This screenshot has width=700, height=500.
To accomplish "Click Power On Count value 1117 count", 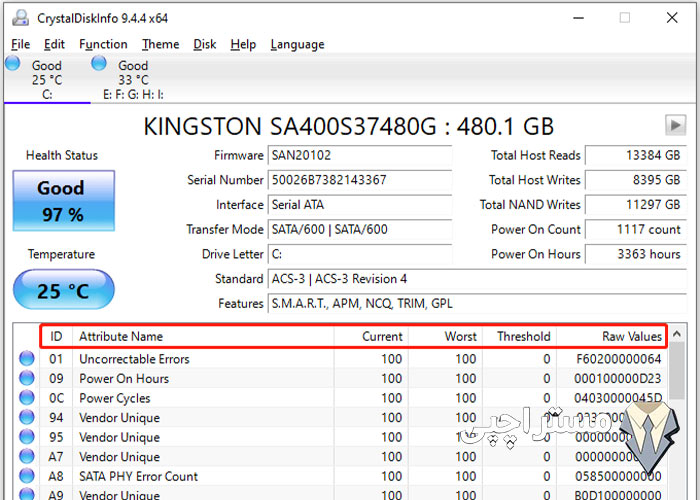I will pos(636,229).
